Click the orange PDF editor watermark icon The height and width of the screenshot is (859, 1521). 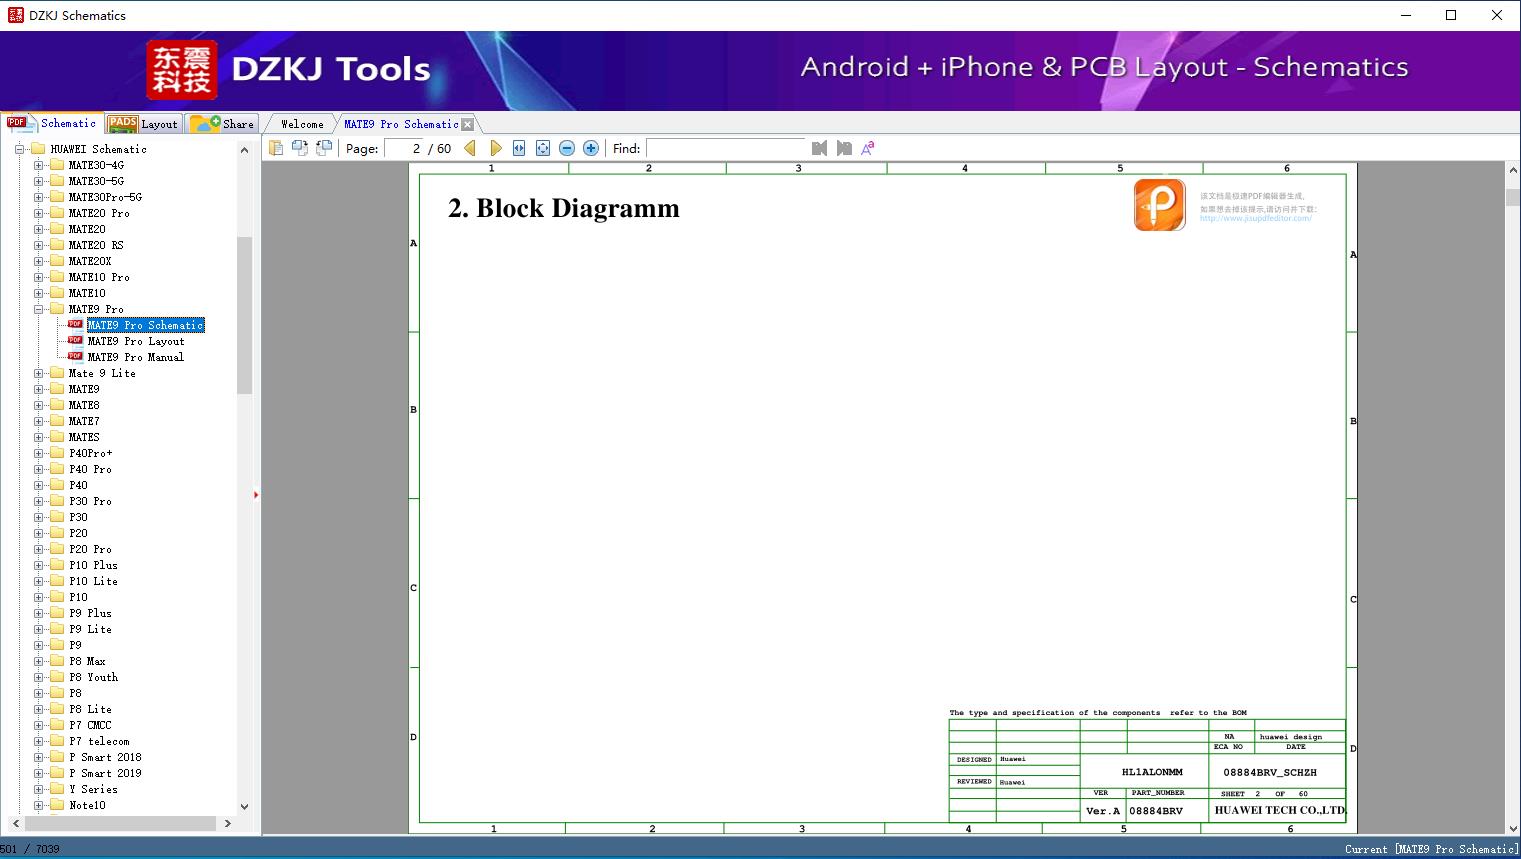[1160, 205]
